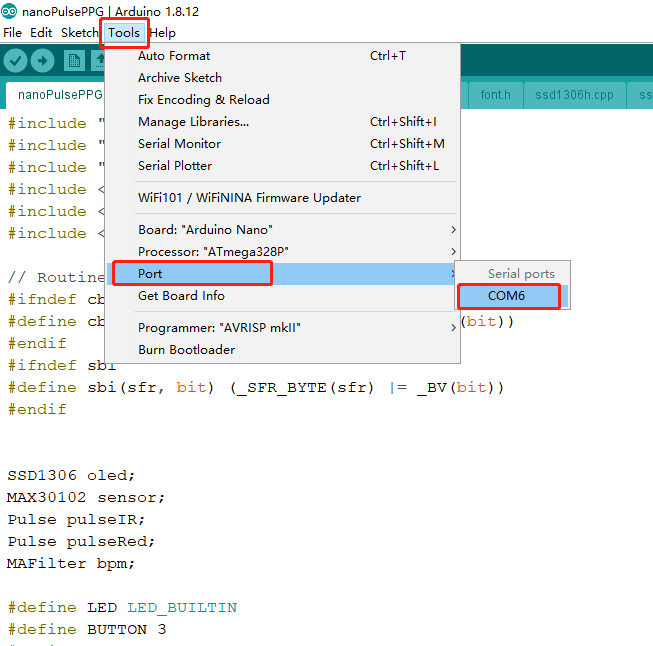This screenshot has width=653, height=646.
Task: Run Burn Bootloader command
Action: point(186,350)
